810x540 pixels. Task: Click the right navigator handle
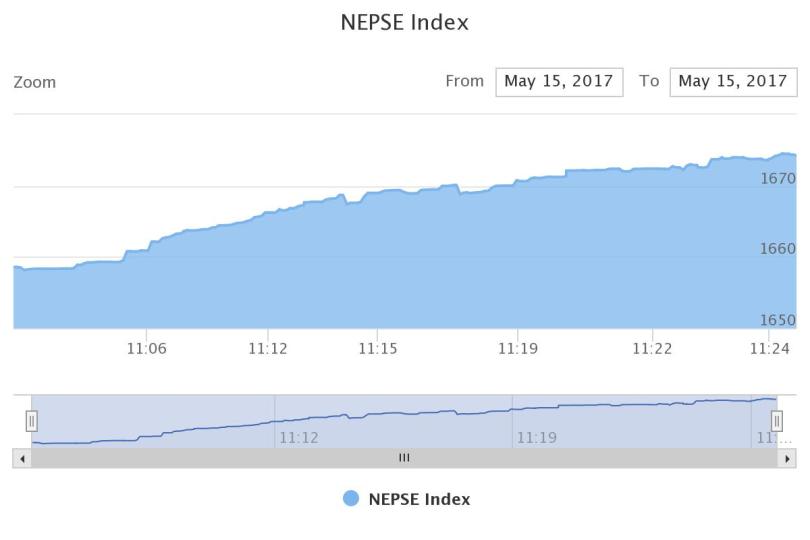[x=777, y=421]
